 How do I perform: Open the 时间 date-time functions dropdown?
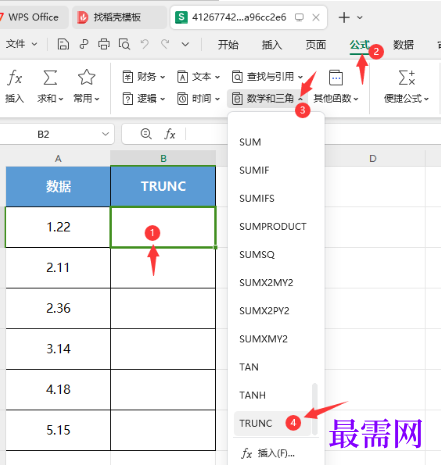pyautogui.click(x=198, y=99)
